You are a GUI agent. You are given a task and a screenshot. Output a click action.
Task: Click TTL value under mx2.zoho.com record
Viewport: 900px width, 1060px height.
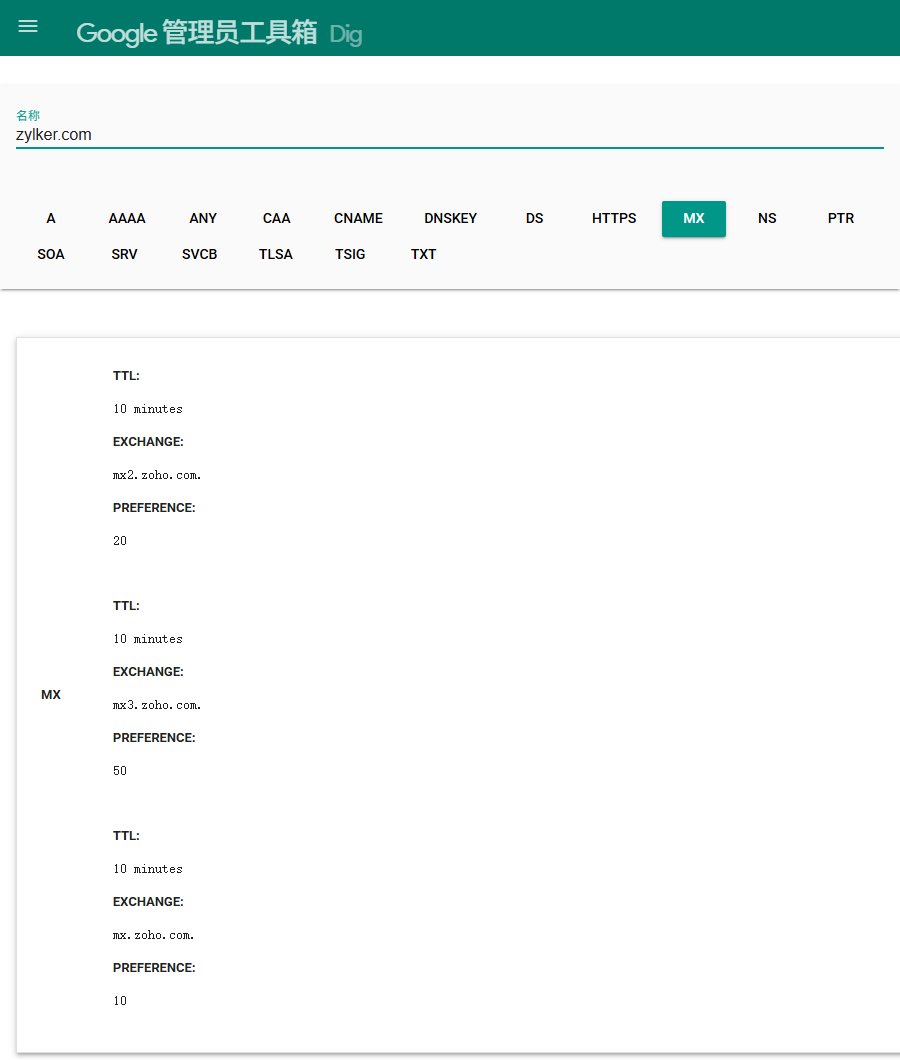coord(148,409)
